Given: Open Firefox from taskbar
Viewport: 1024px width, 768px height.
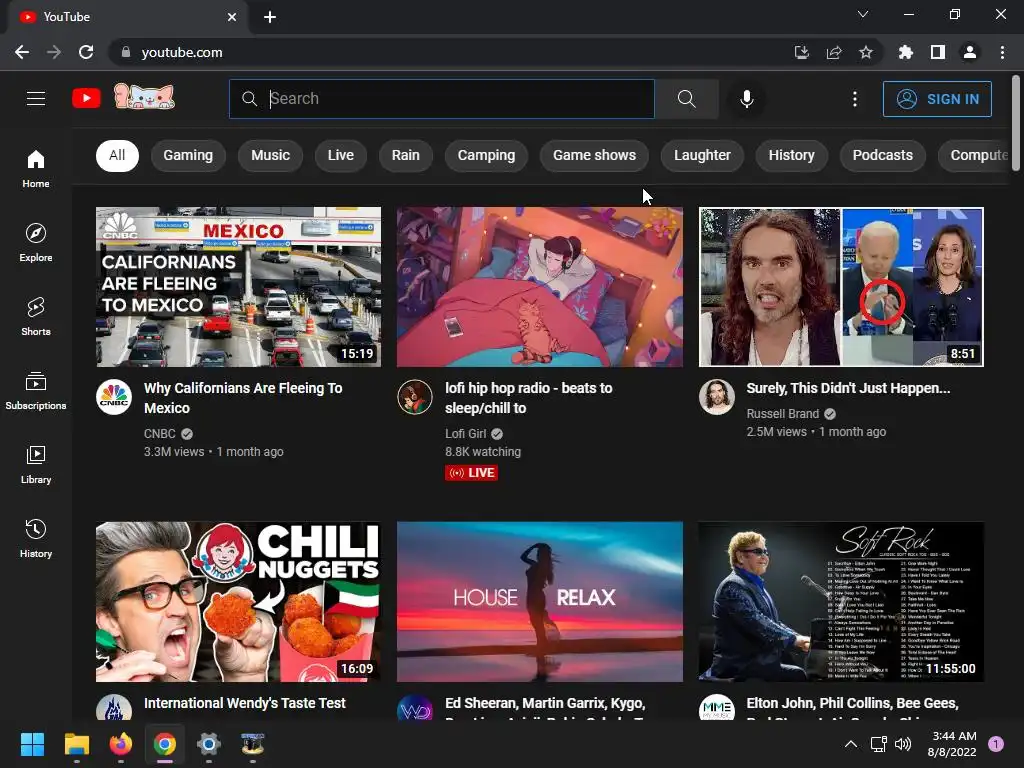Looking at the screenshot, I should pyautogui.click(x=121, y=744).
